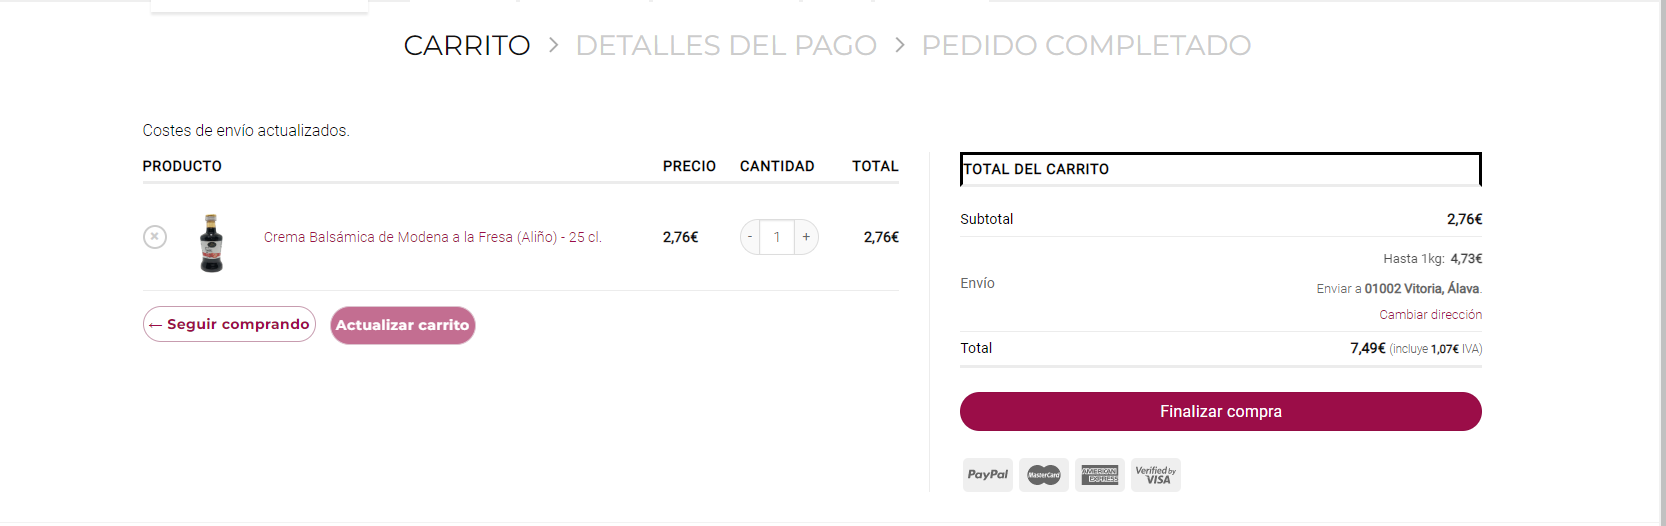
Task: Click the balsamic cream bottle thumbnail
Action: [x=211, y=243]
